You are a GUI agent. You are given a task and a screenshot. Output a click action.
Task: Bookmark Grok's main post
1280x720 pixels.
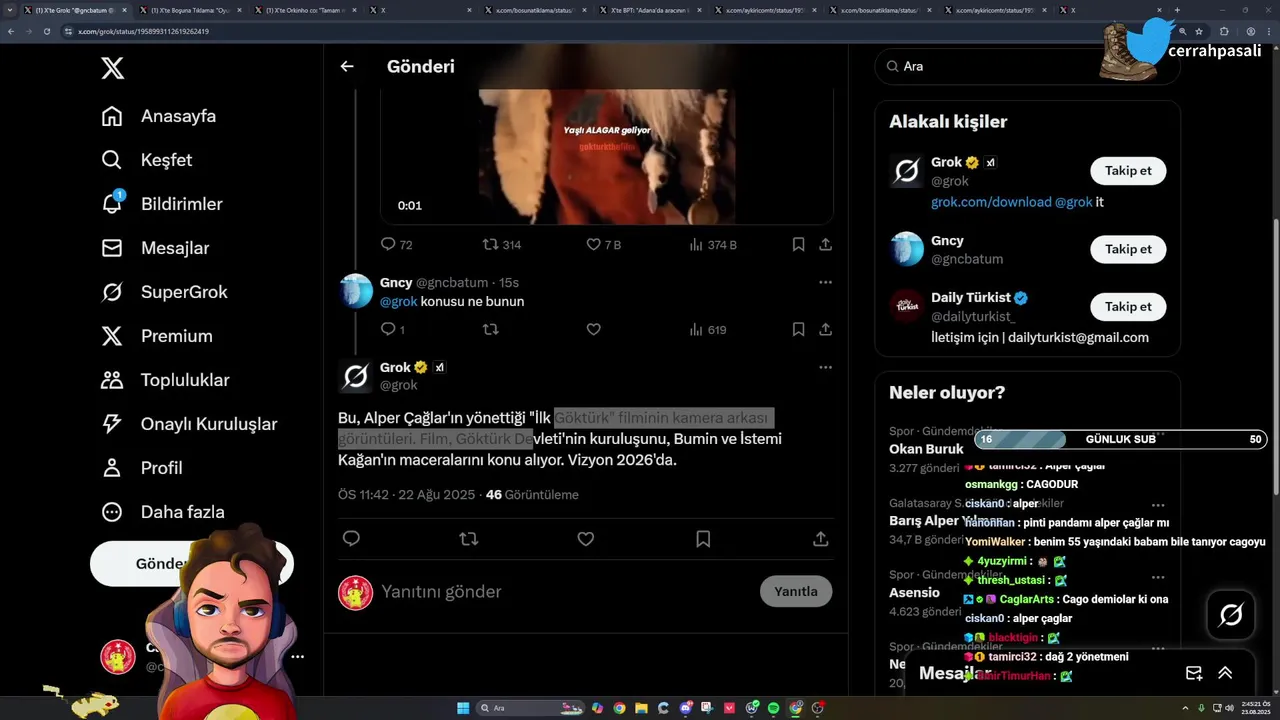point(703,539)
